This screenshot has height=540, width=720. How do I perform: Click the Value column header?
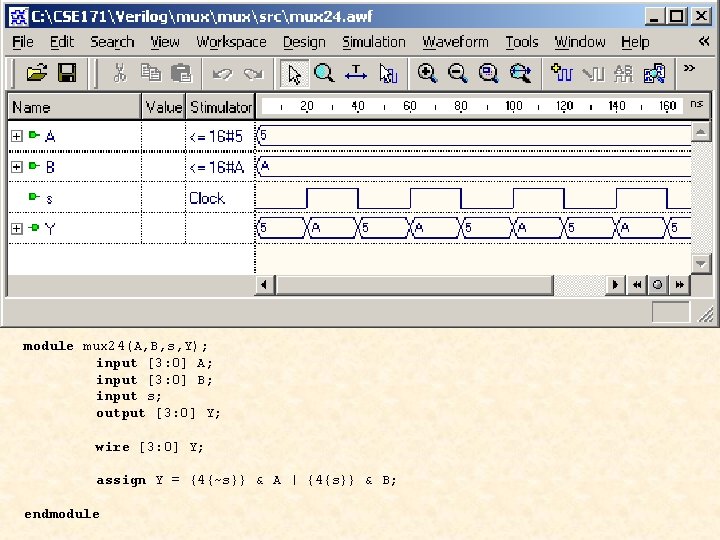(x=163, y=107)
